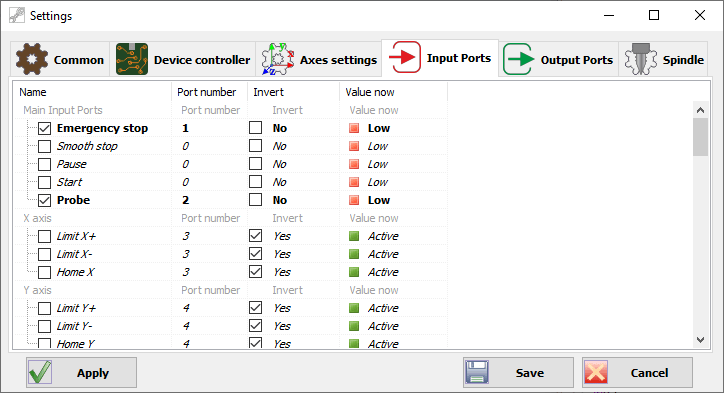
Task: Click the floppy disk icon on Save
Action: coord(477,372)
